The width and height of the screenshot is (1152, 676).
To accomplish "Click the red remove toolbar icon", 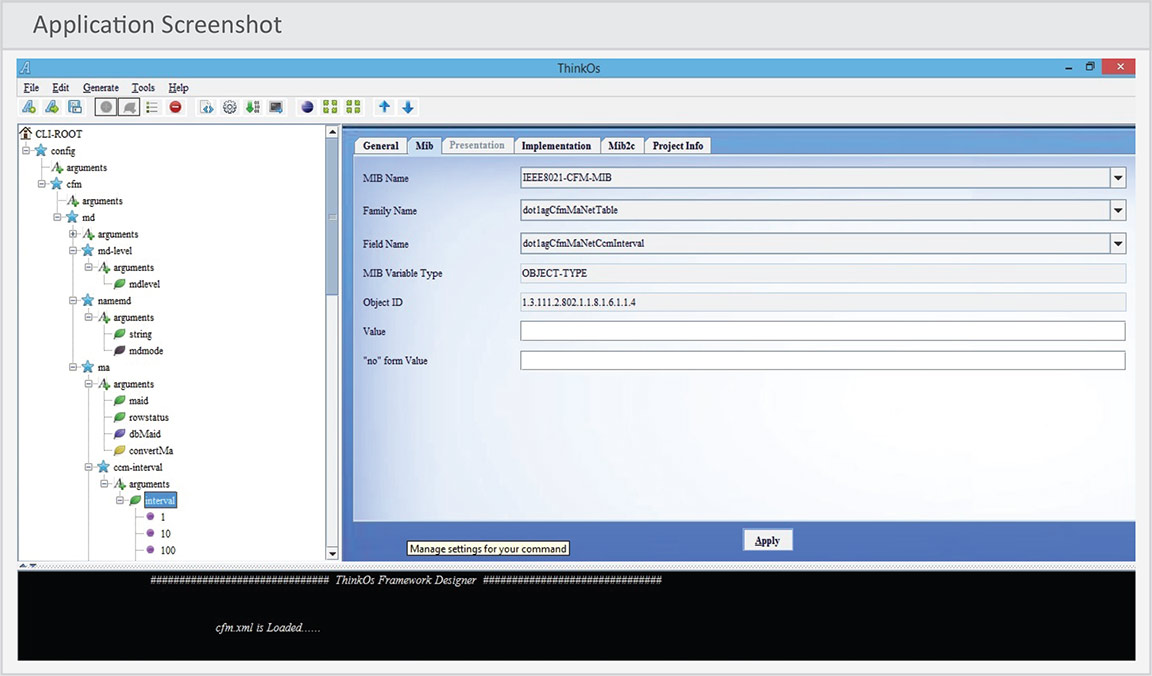I will tap(175, 107).
